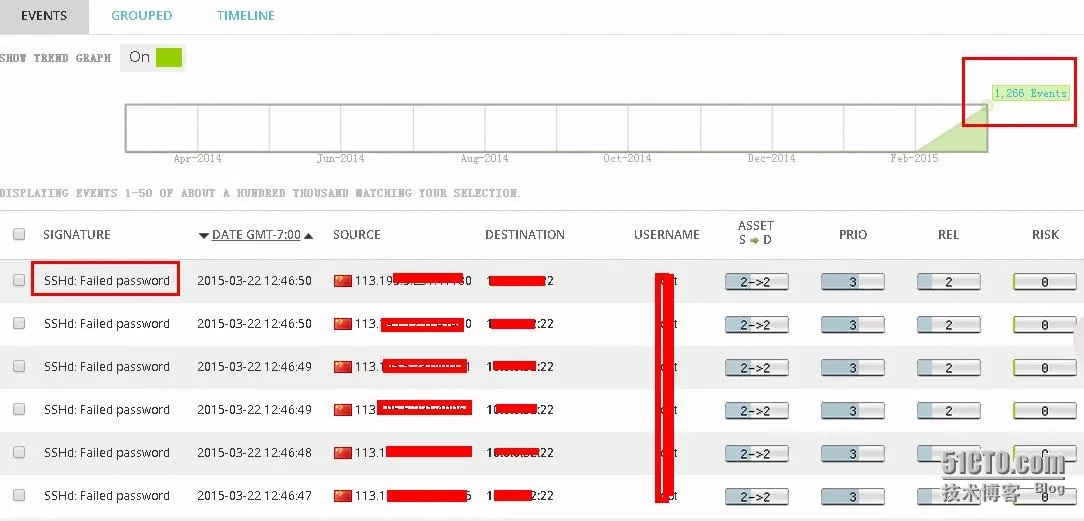Click the DESTINATION column header
1084x521 pixels.
pos(525,235)
